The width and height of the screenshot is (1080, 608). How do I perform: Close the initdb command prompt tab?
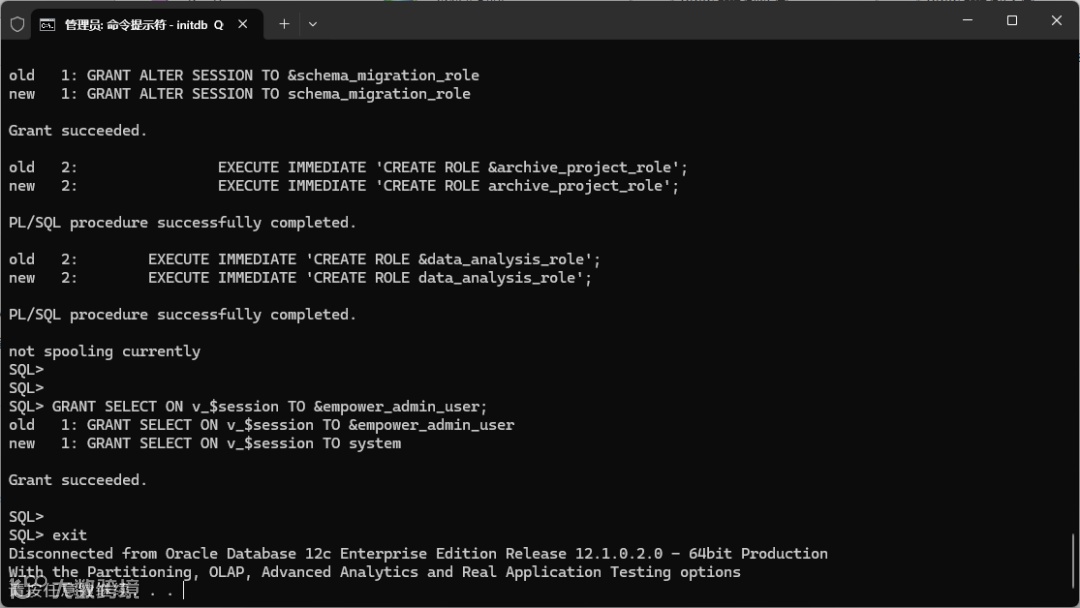tap(243, 24)
